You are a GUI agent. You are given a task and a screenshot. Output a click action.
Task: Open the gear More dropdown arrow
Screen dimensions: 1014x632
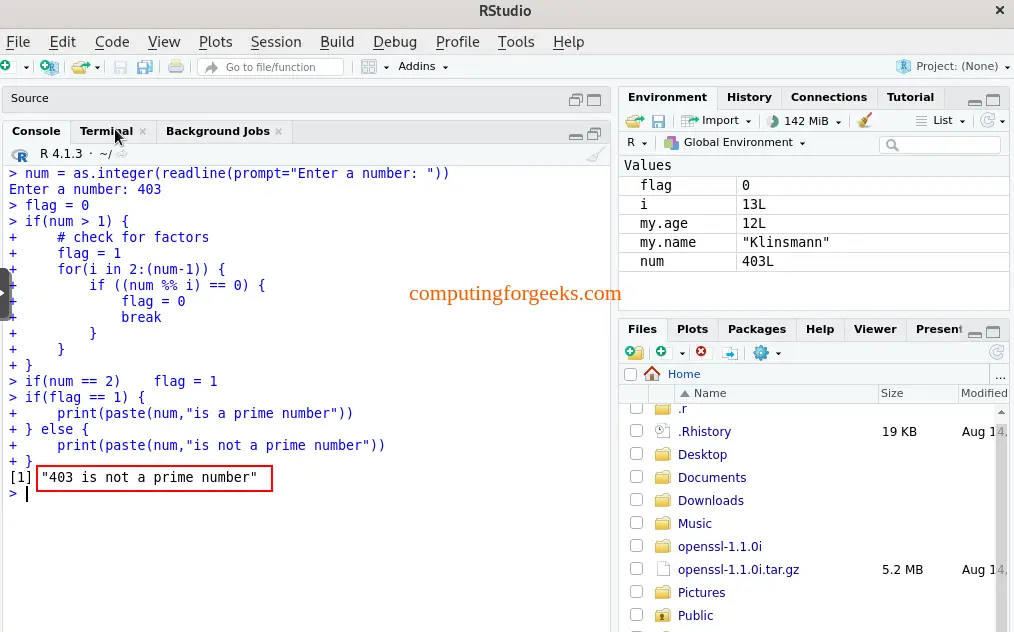coord(778,353)
